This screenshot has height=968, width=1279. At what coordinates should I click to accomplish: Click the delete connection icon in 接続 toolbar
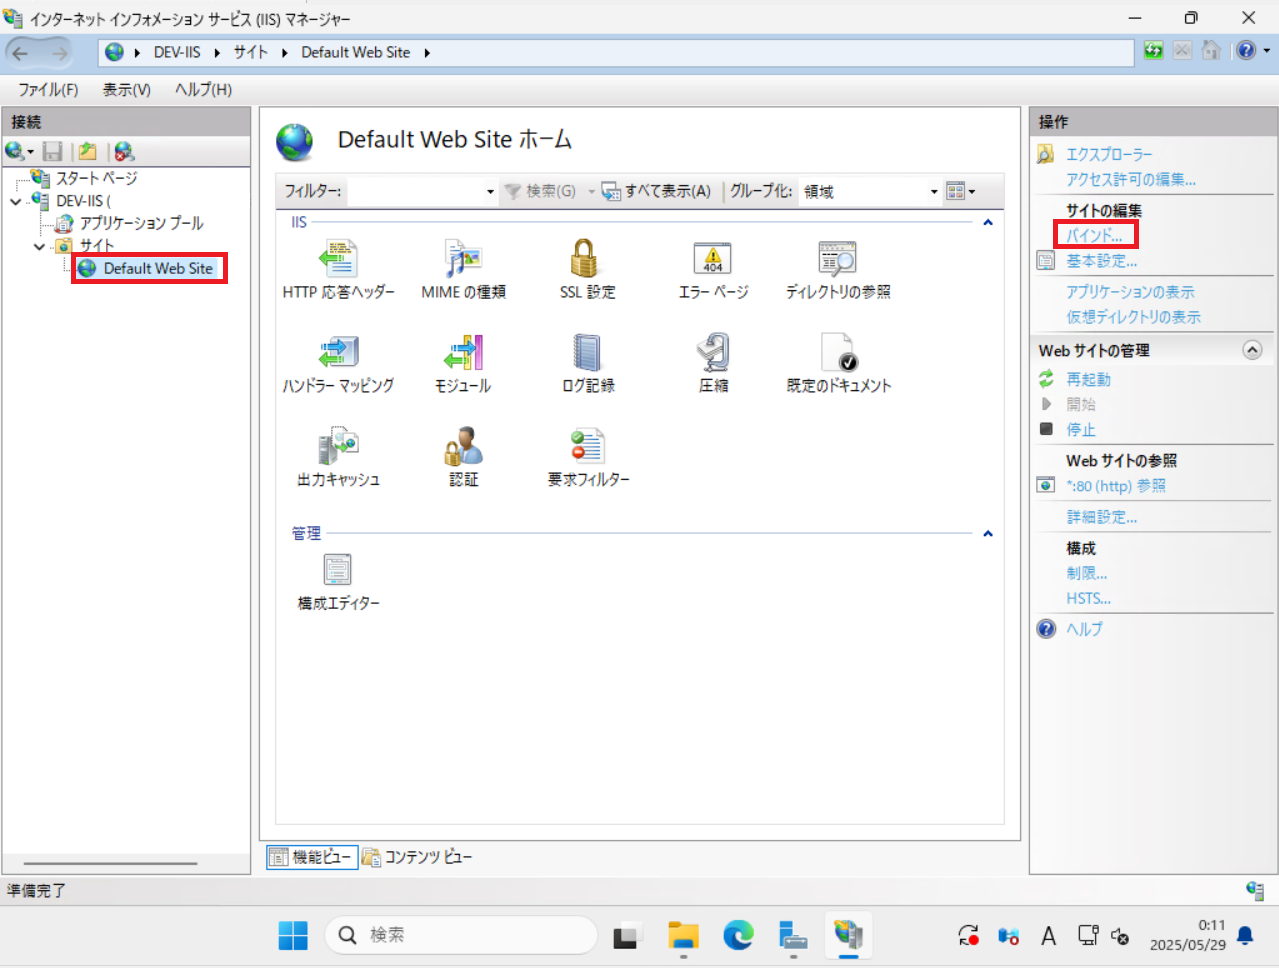[x=124, y=151]
